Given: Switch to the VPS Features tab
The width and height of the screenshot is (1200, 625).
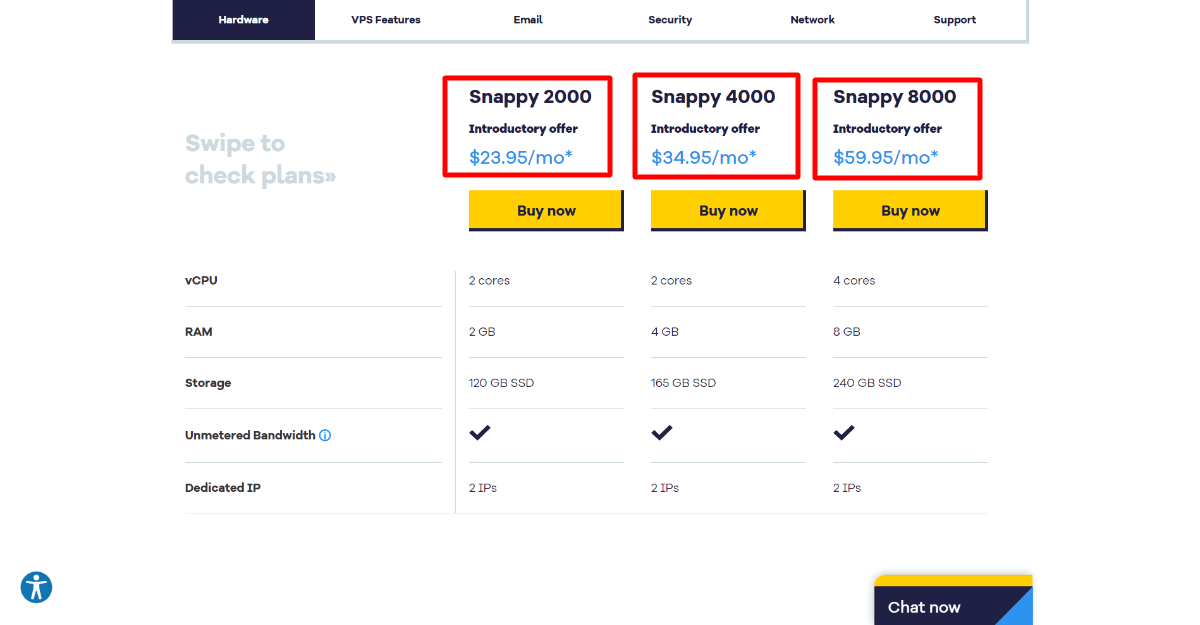Looking at the screenshot, I should click(386, 19).
